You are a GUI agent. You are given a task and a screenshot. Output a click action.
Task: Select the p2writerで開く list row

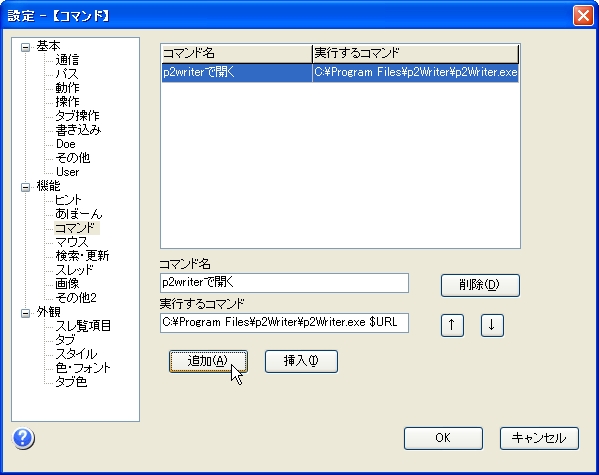(x=340, y=73)
